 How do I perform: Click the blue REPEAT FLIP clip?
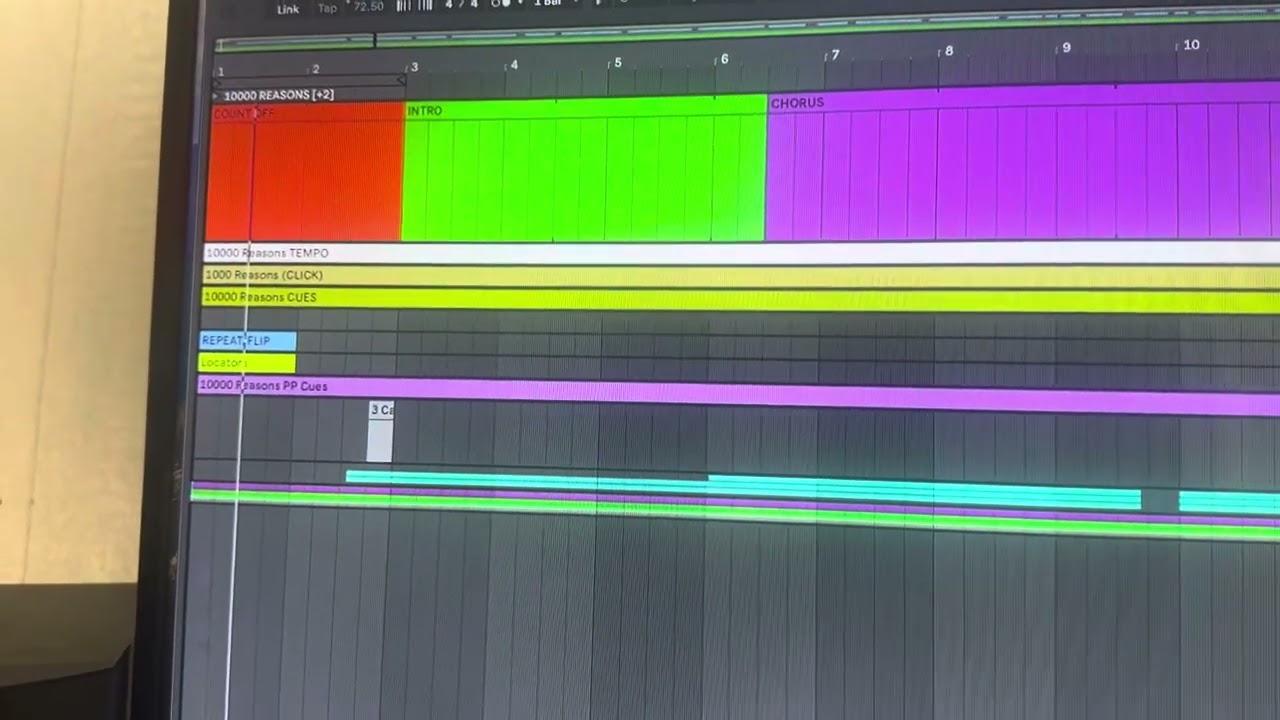click(x=248, y=341)
